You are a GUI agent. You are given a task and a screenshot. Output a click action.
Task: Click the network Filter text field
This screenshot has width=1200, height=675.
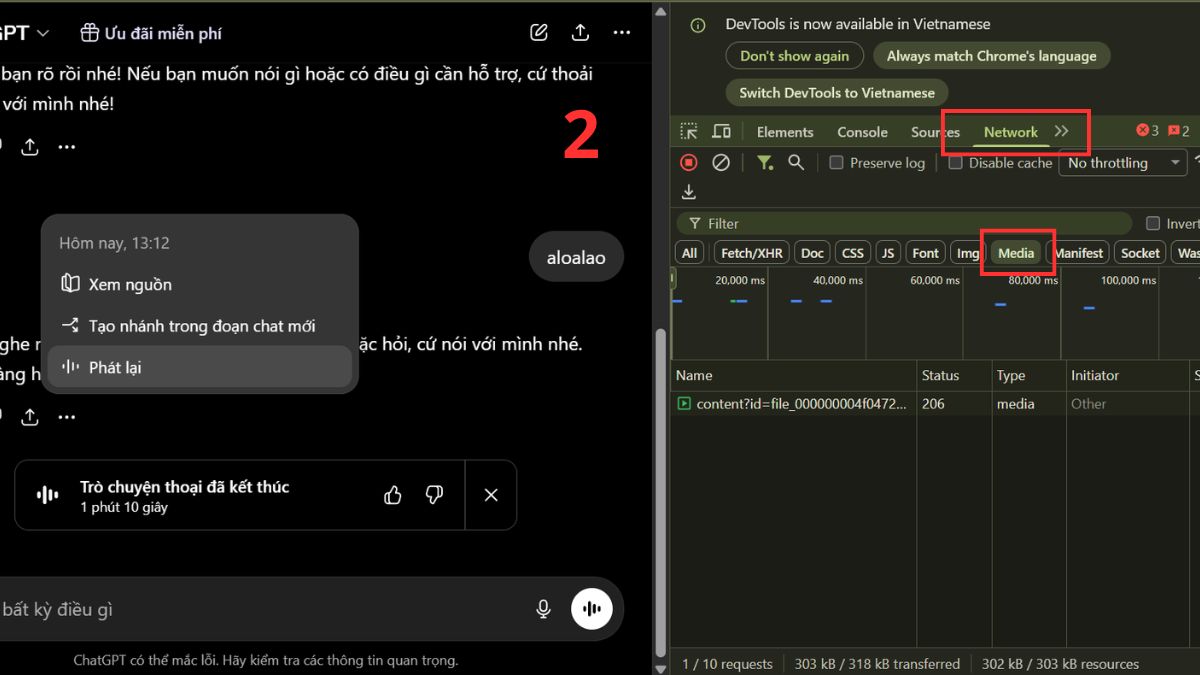pyautogui.click(x=904, y=223)
